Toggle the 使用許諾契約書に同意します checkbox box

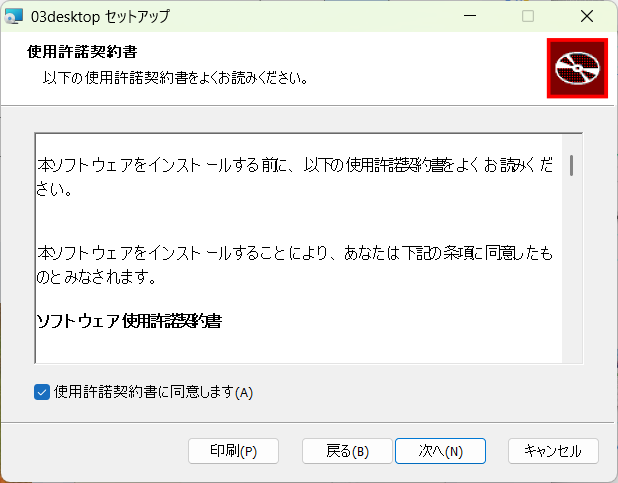coord(42,392)
